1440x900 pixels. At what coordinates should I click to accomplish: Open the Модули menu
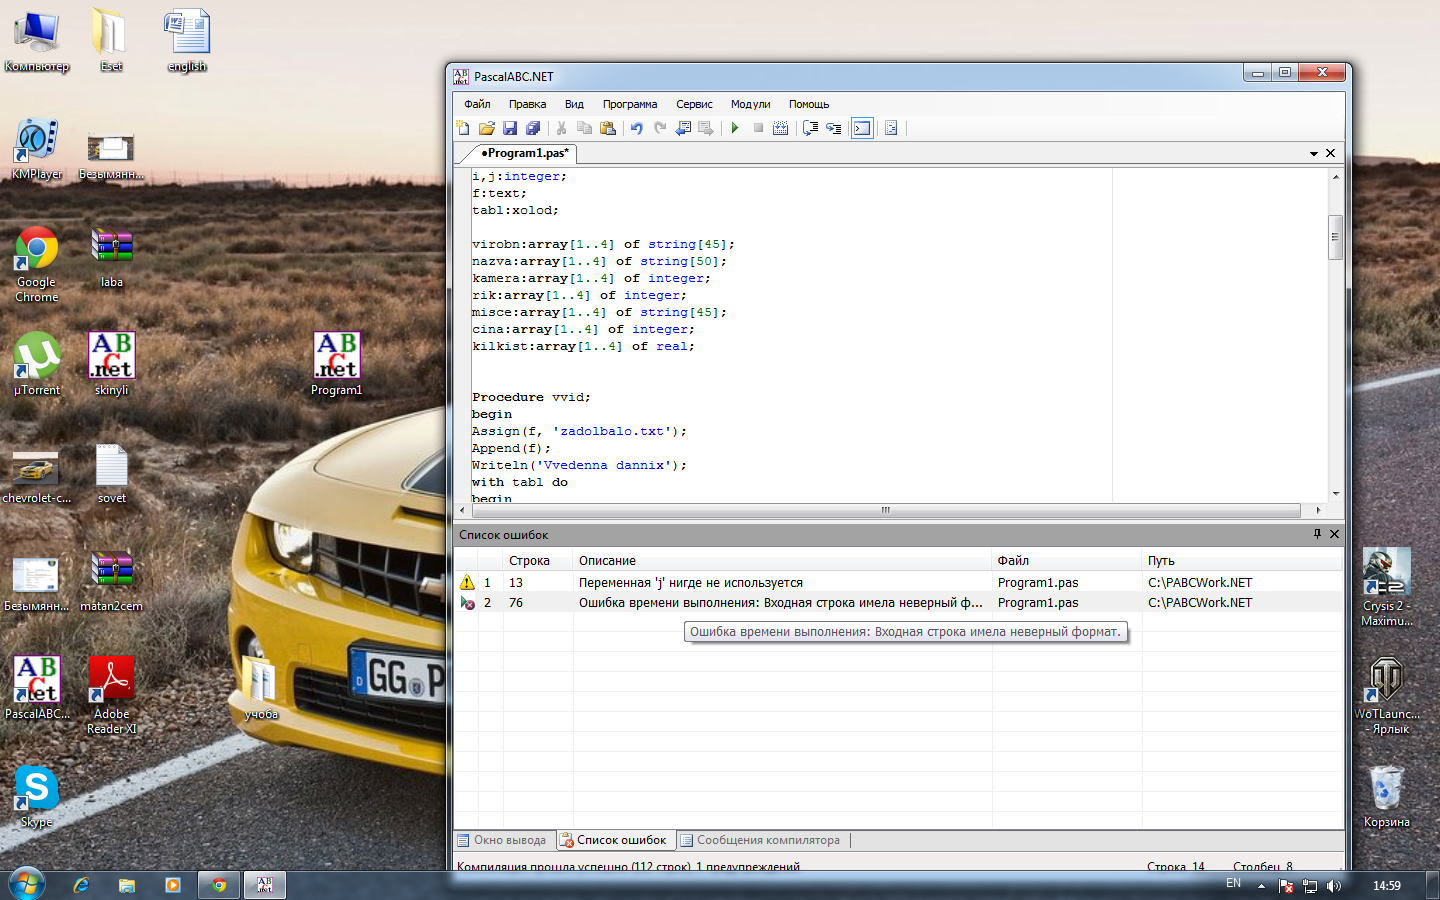click(x=750, y=104)
